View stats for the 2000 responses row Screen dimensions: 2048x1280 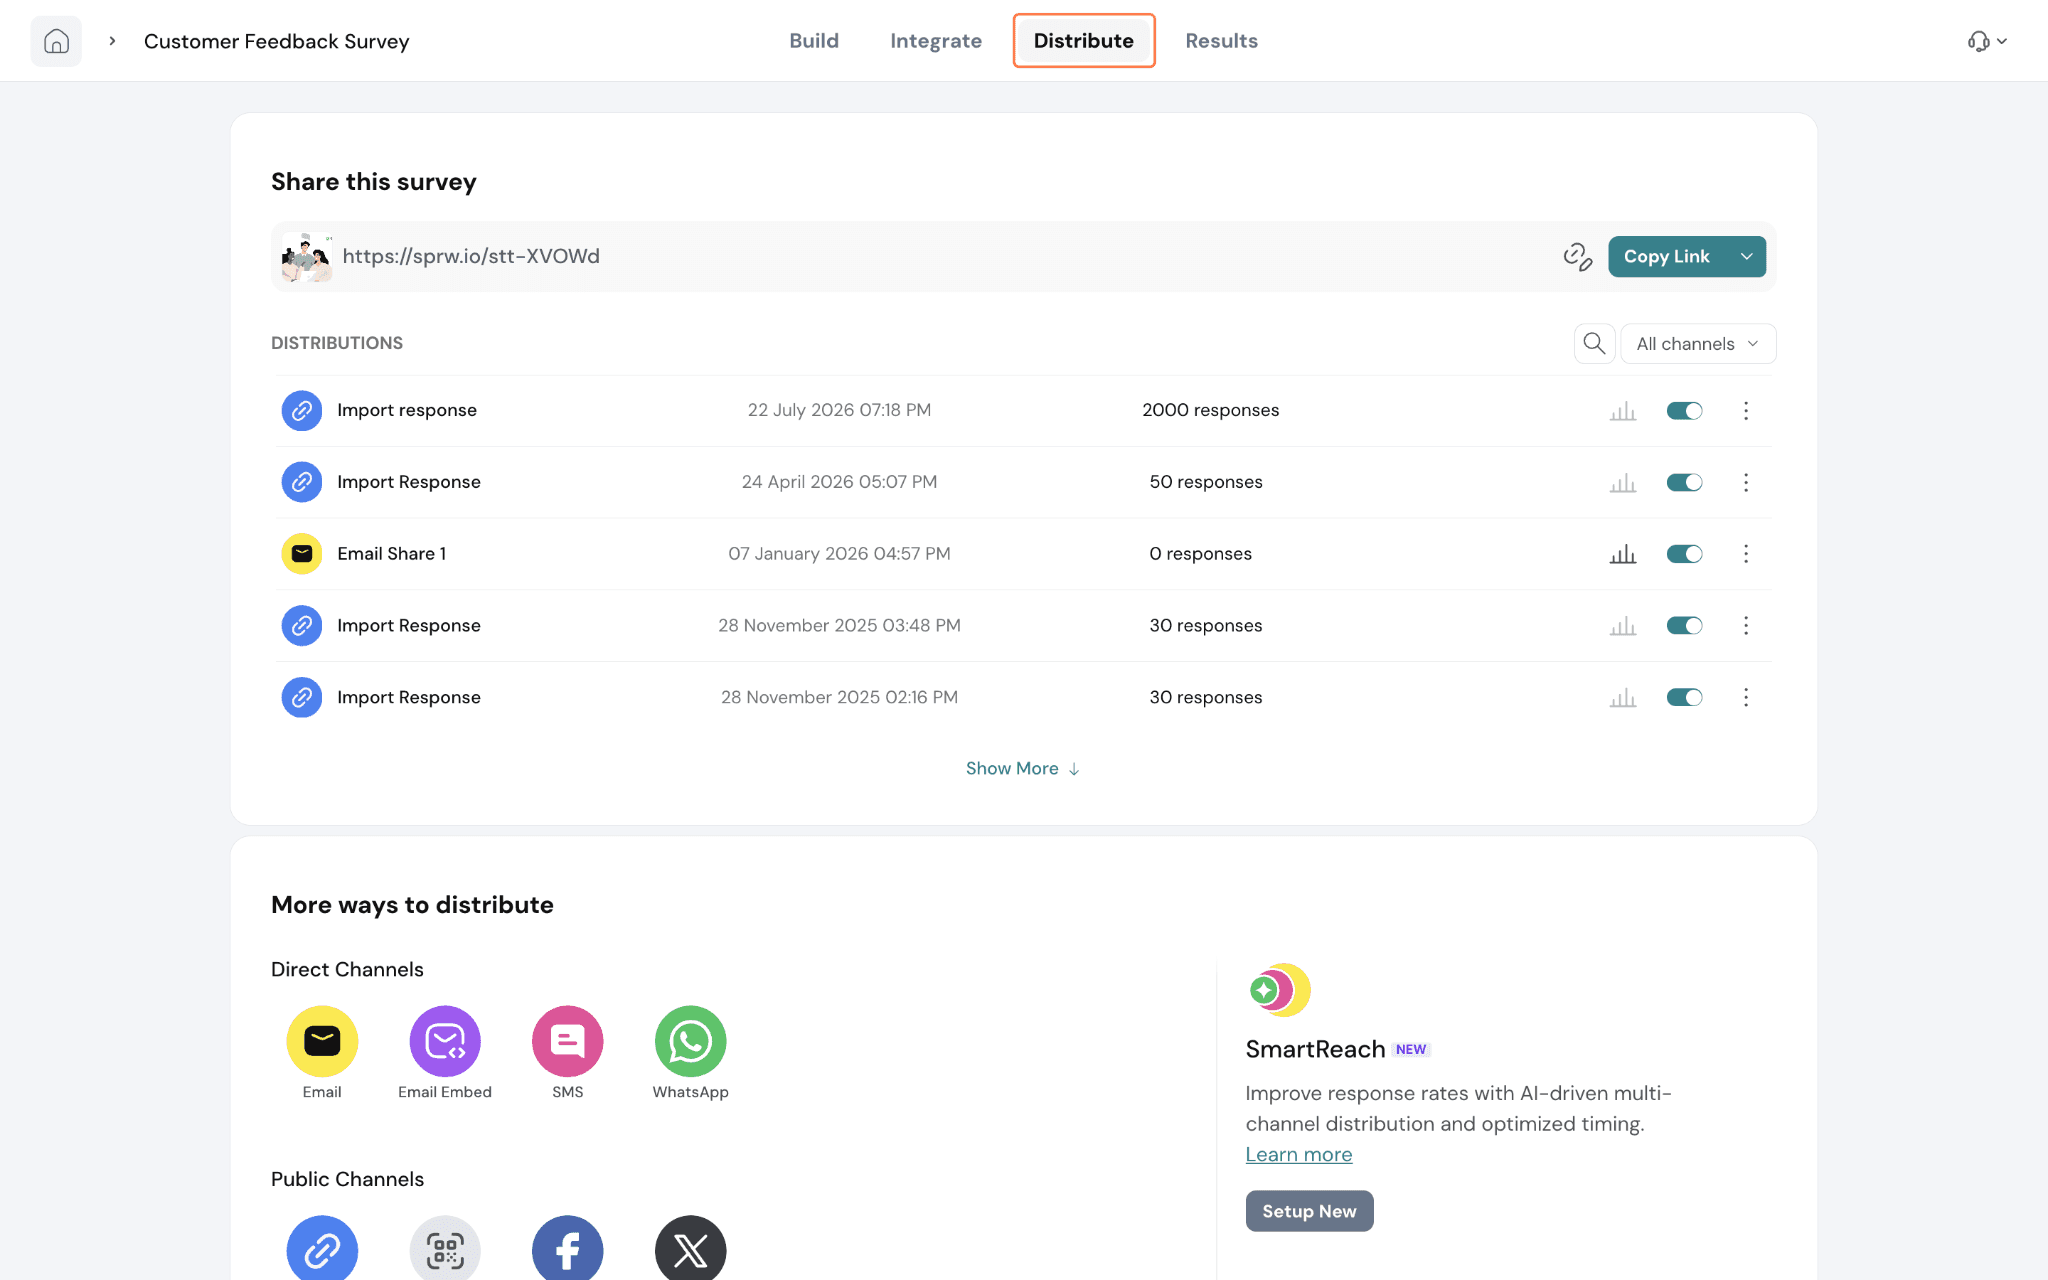(1622, 411)
